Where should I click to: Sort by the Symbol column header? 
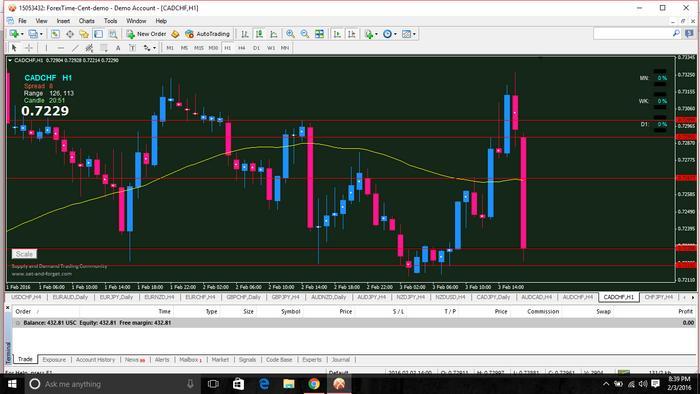pyautogui.click(x=291, y=311)
